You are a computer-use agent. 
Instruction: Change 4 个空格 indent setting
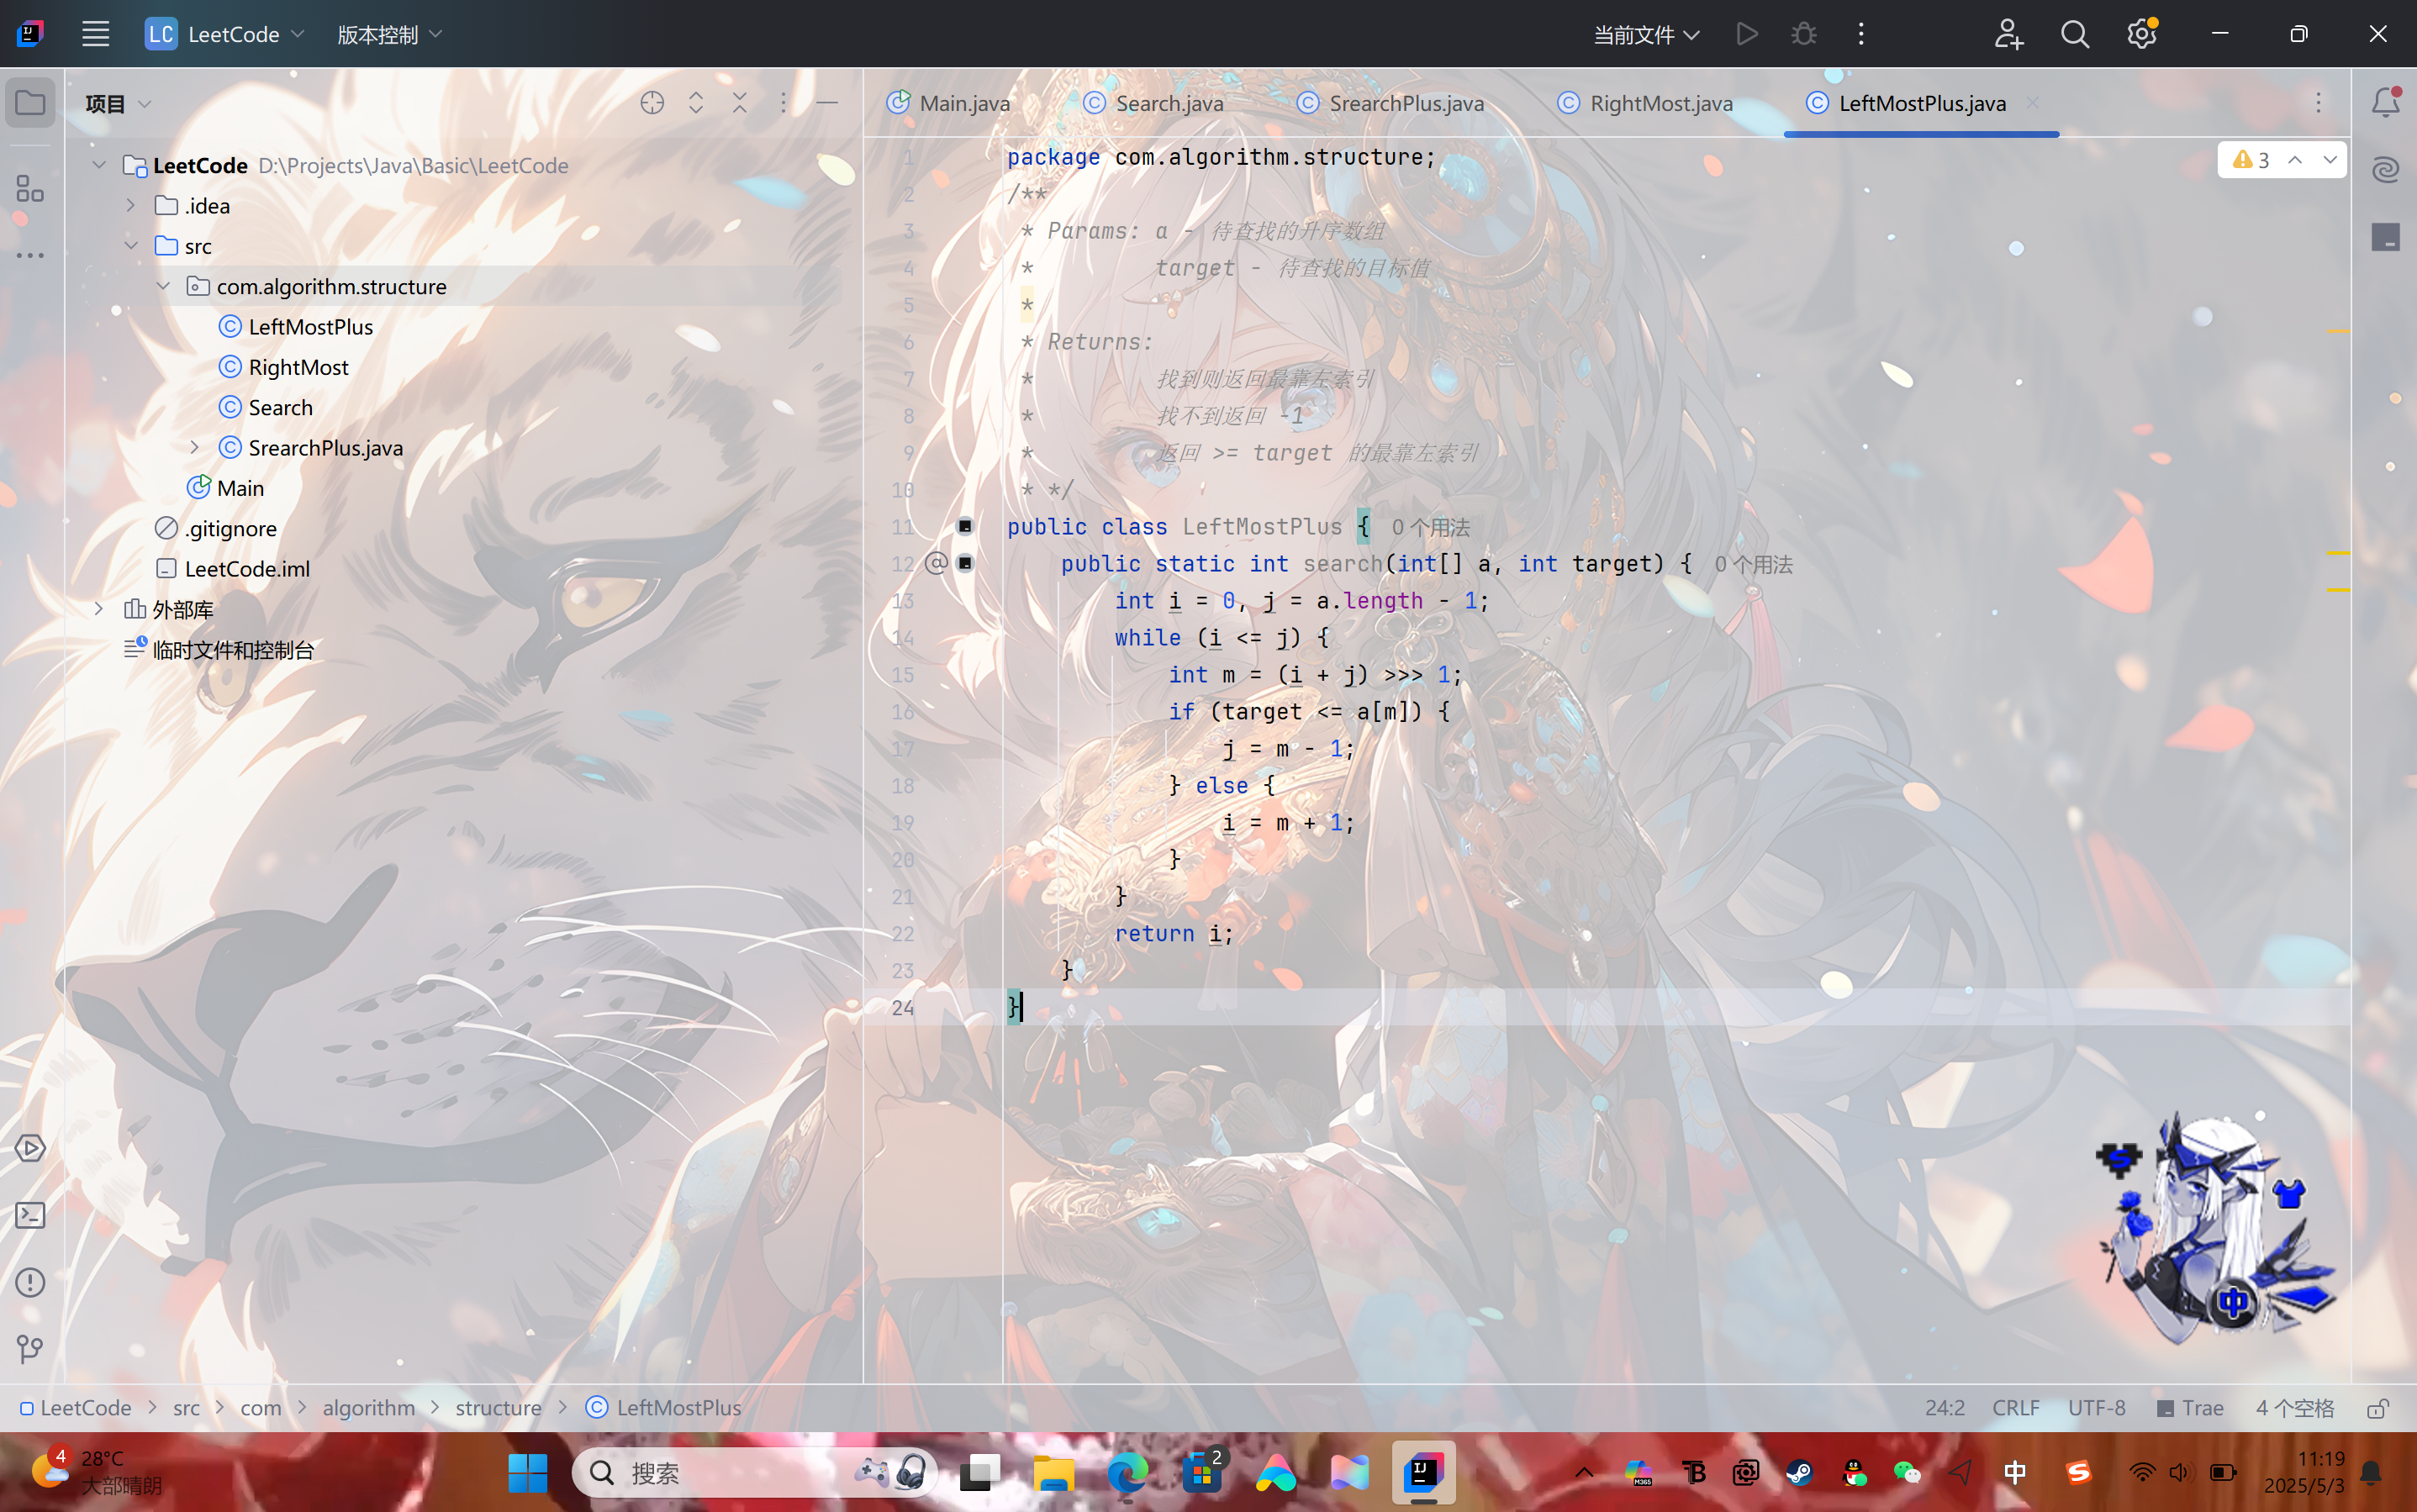[x=2294, y=1408]
